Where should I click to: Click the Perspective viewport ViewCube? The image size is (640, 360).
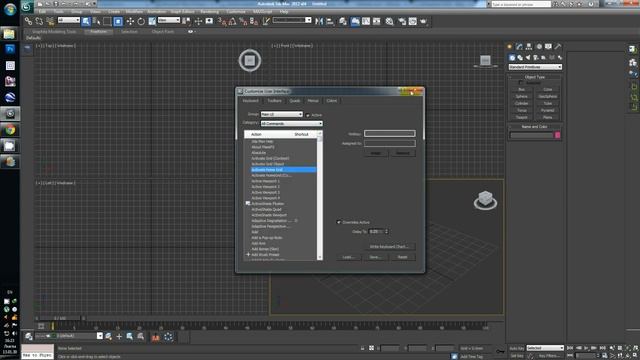485,200
